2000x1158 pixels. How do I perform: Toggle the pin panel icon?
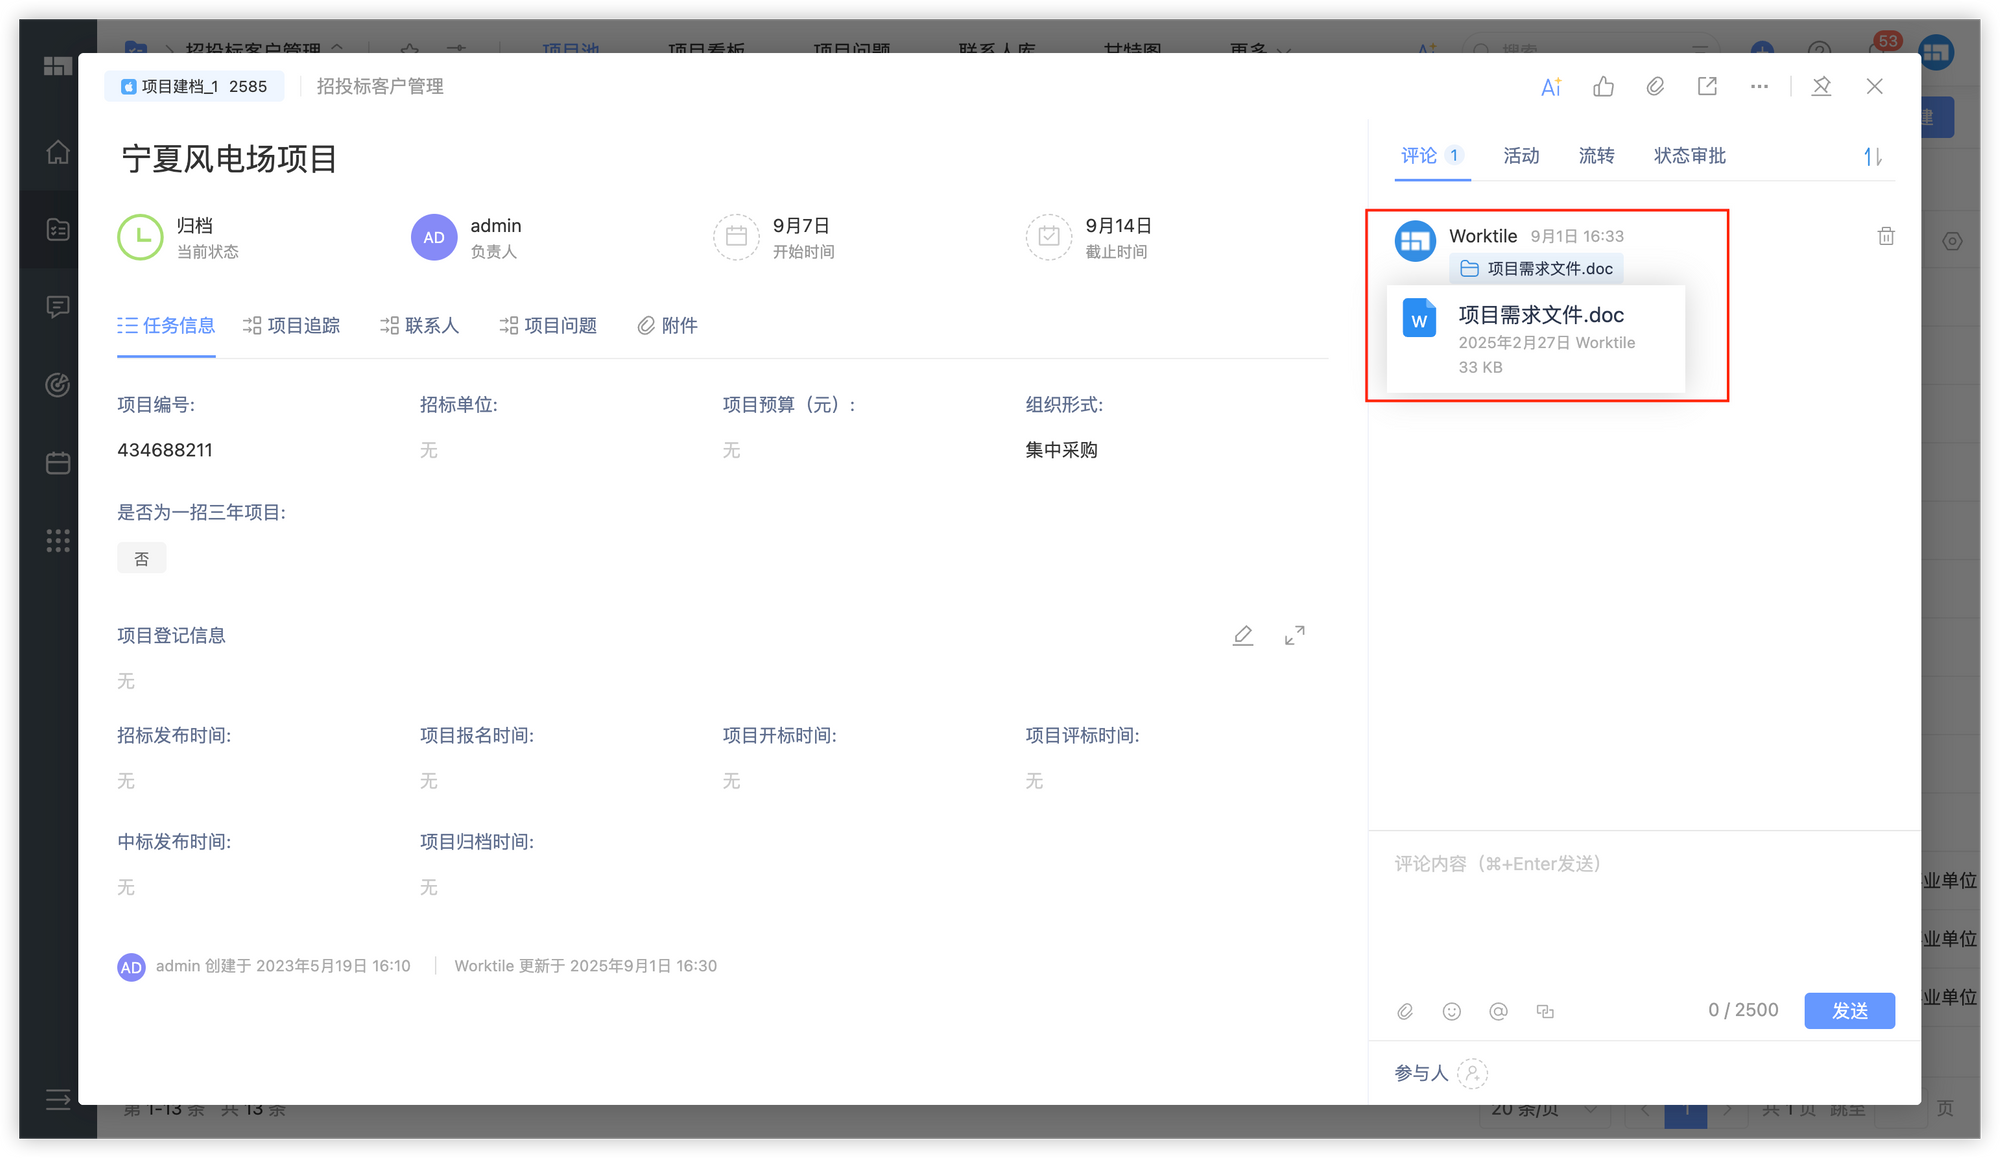[x=1821, y=87]
